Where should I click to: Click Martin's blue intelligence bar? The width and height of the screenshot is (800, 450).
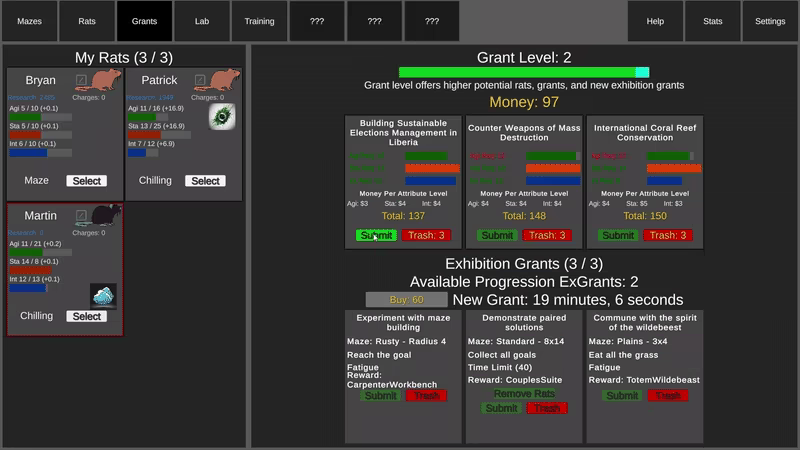click(x=28, y=288)
